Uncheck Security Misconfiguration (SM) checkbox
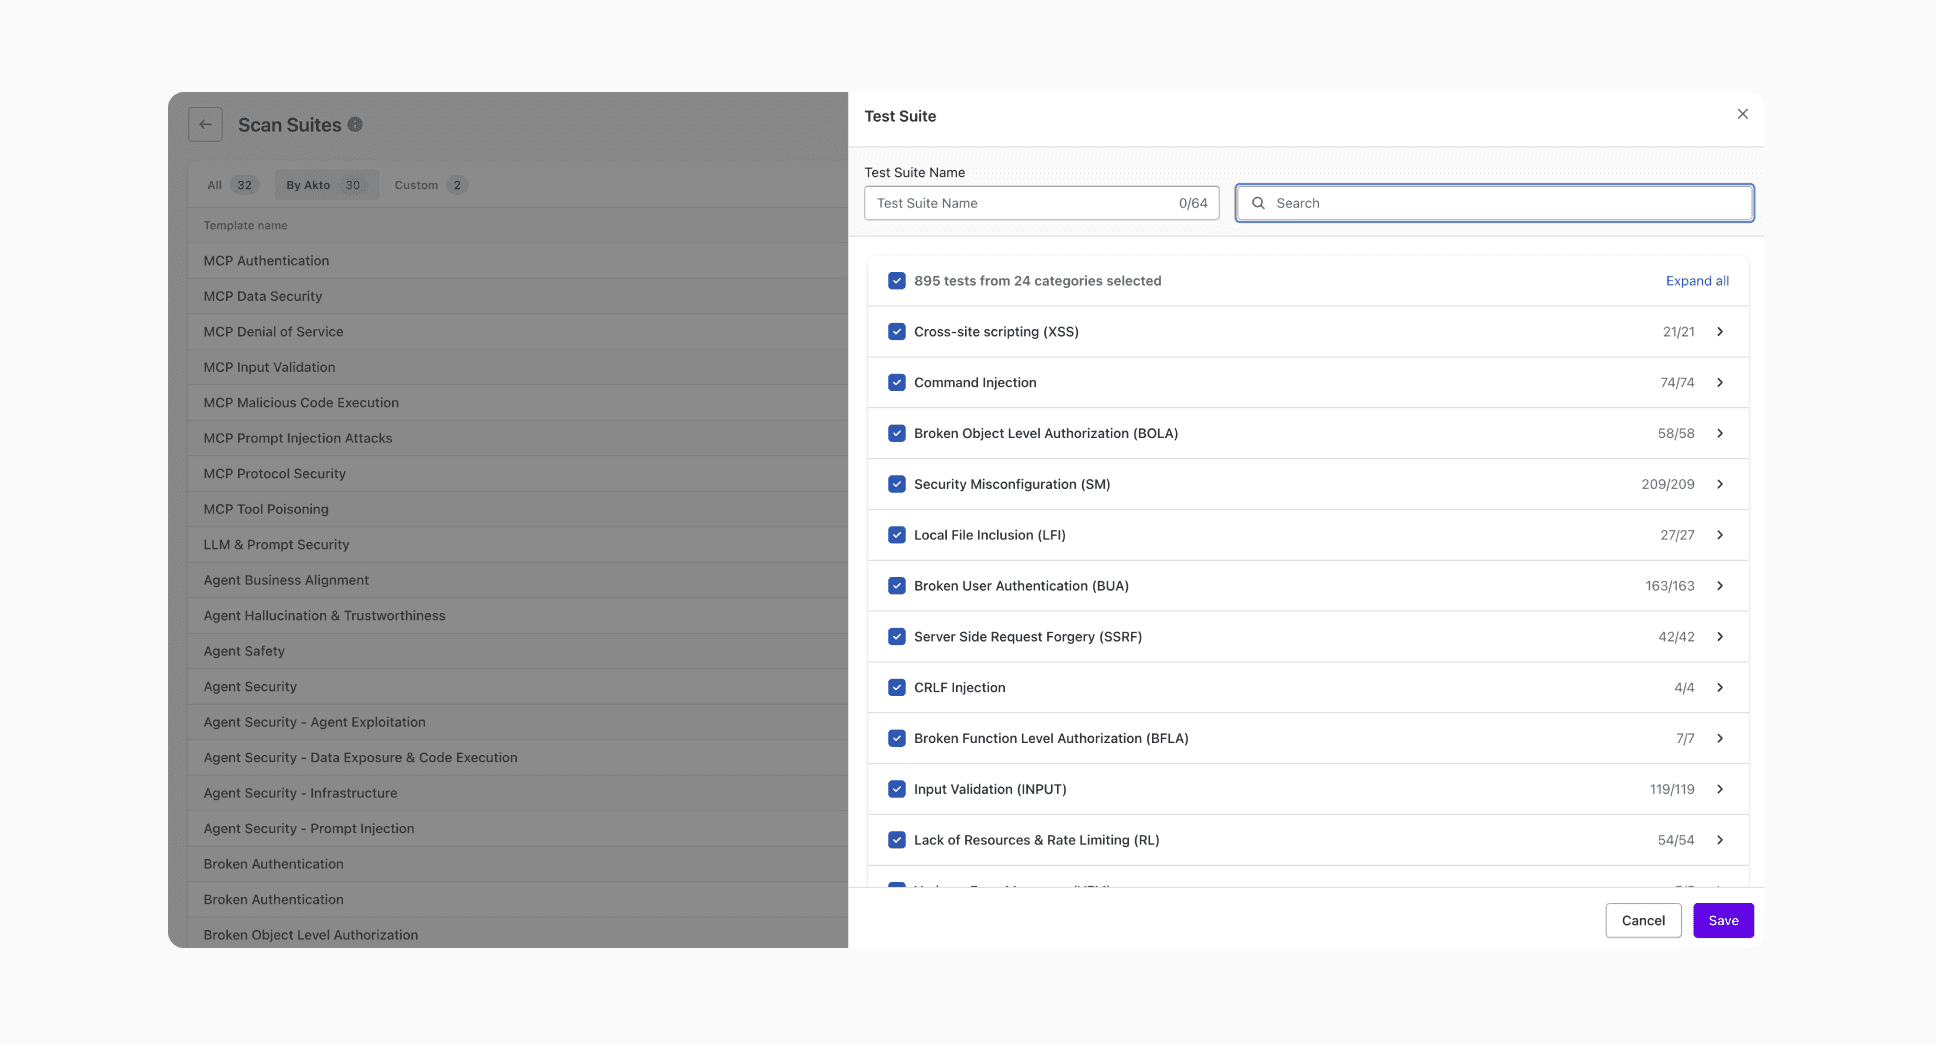This screenshot has height=1044, width=1936. coord(897,484)
